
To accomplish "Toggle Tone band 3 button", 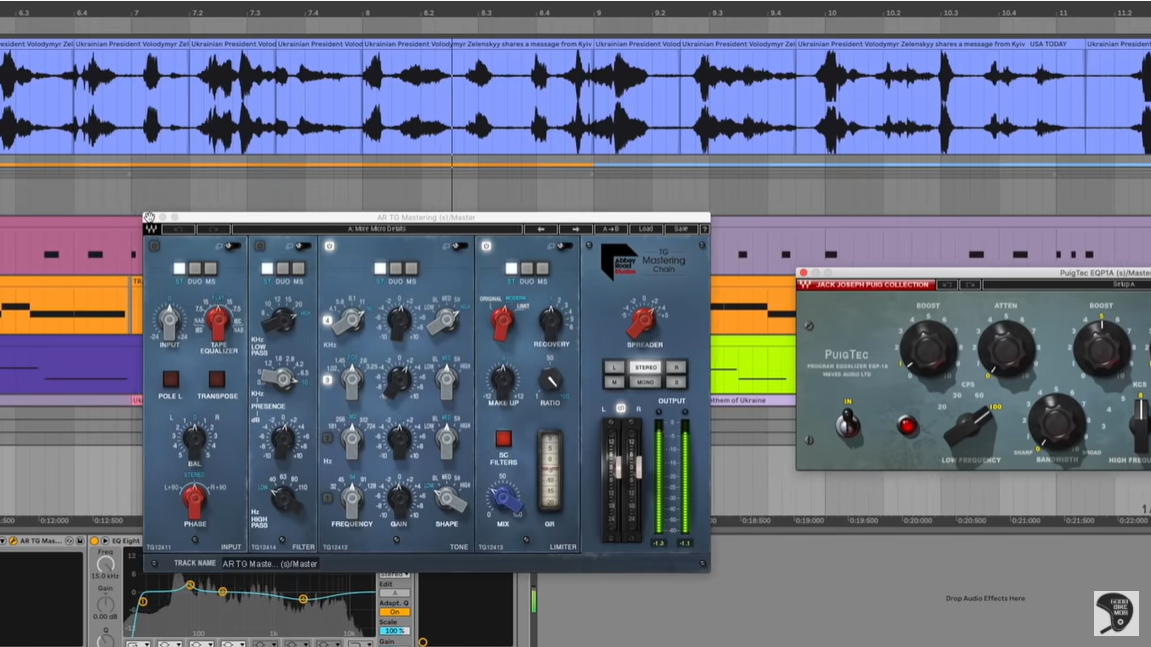I will (327, 380).
